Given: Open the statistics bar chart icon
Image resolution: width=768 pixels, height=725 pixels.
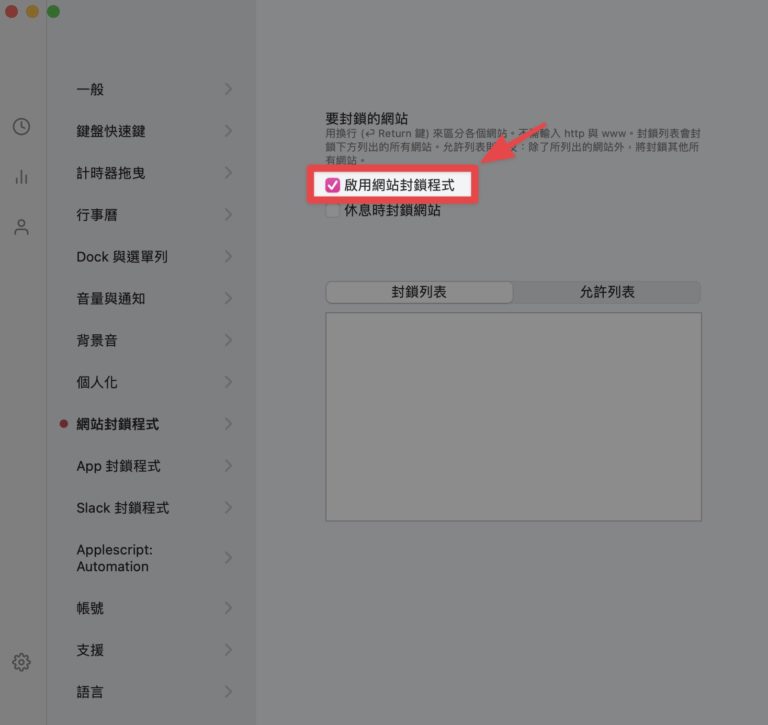Looking at the screenshot, I should (21, 177).
